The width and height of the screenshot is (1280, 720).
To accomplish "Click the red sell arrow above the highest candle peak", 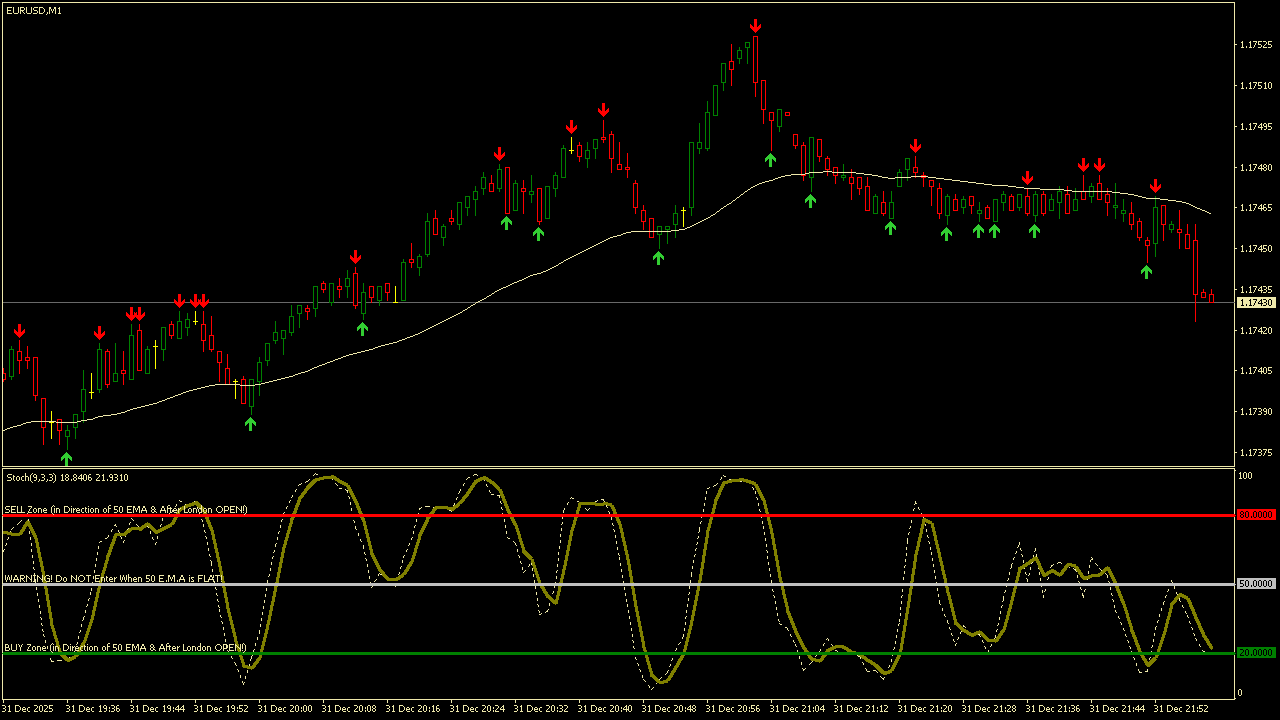I will pyautogui.click(x=755, y=24).
